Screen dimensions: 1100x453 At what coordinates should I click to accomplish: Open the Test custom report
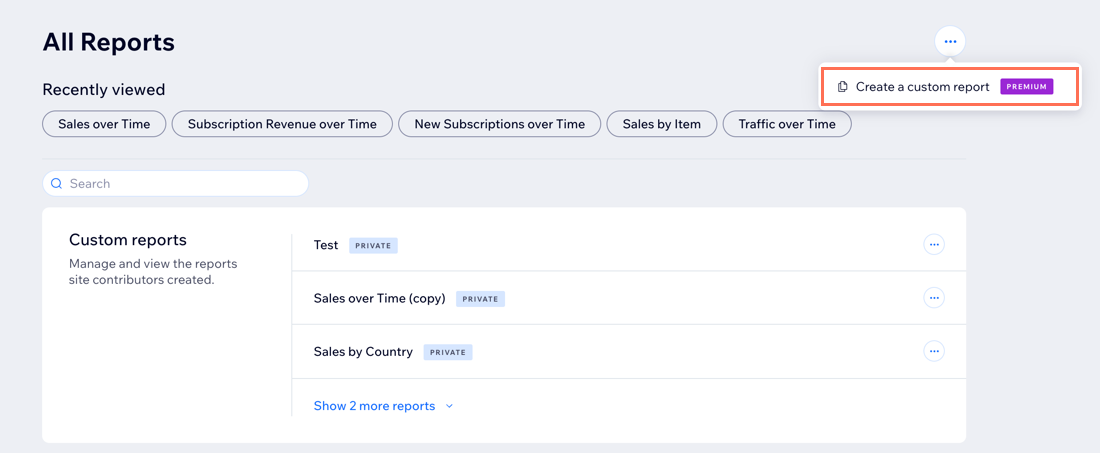click(326, 245)
